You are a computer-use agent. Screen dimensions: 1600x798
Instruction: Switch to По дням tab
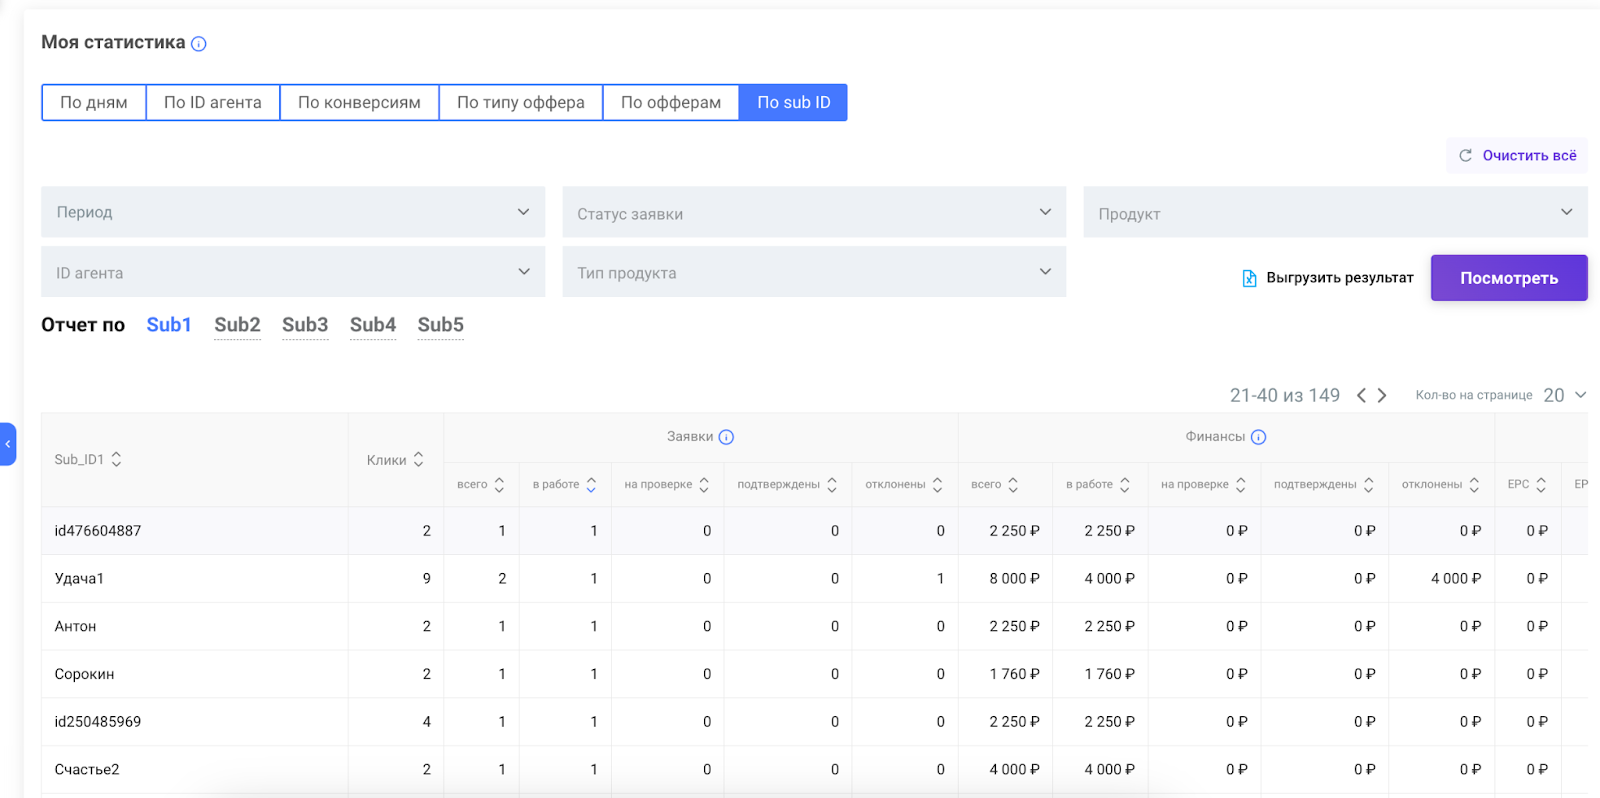point(94,103)
